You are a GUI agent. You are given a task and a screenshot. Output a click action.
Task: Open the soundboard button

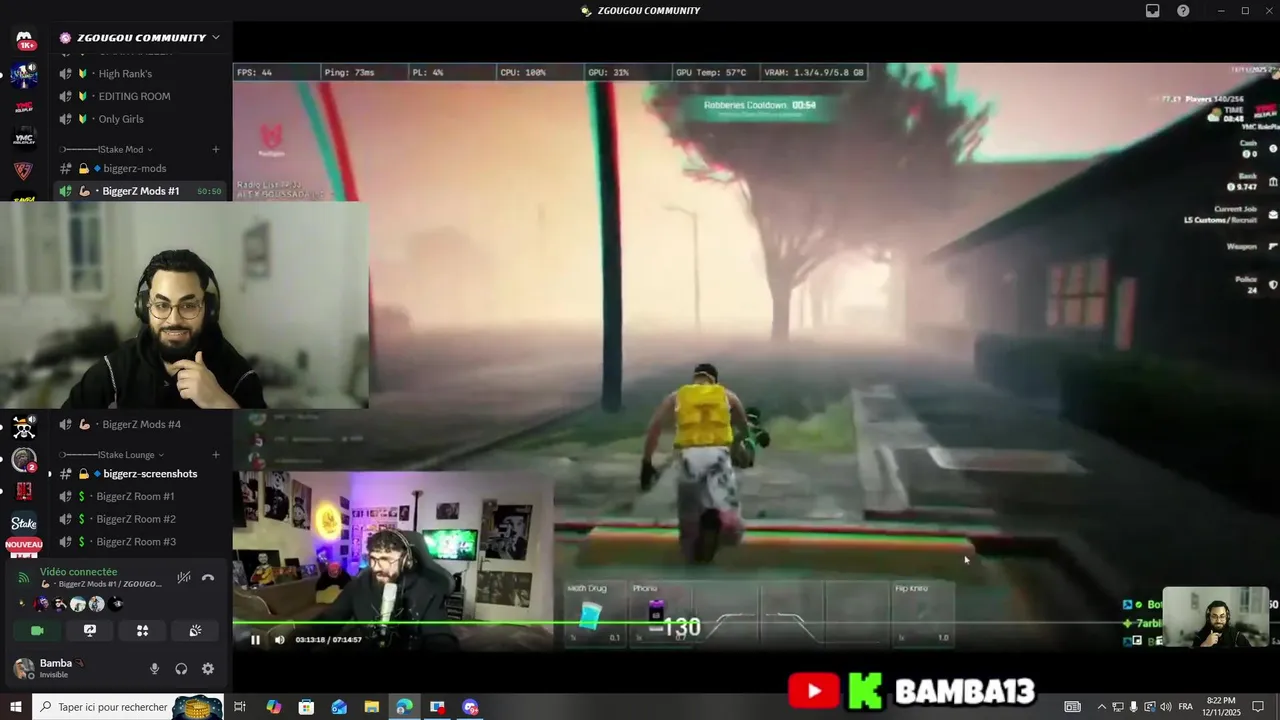tap(195, 630)
